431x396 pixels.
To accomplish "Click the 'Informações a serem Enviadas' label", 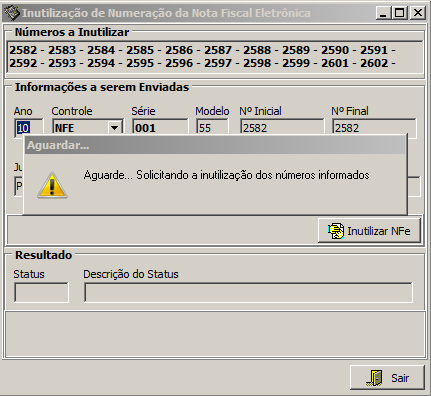I will (102, 87).
